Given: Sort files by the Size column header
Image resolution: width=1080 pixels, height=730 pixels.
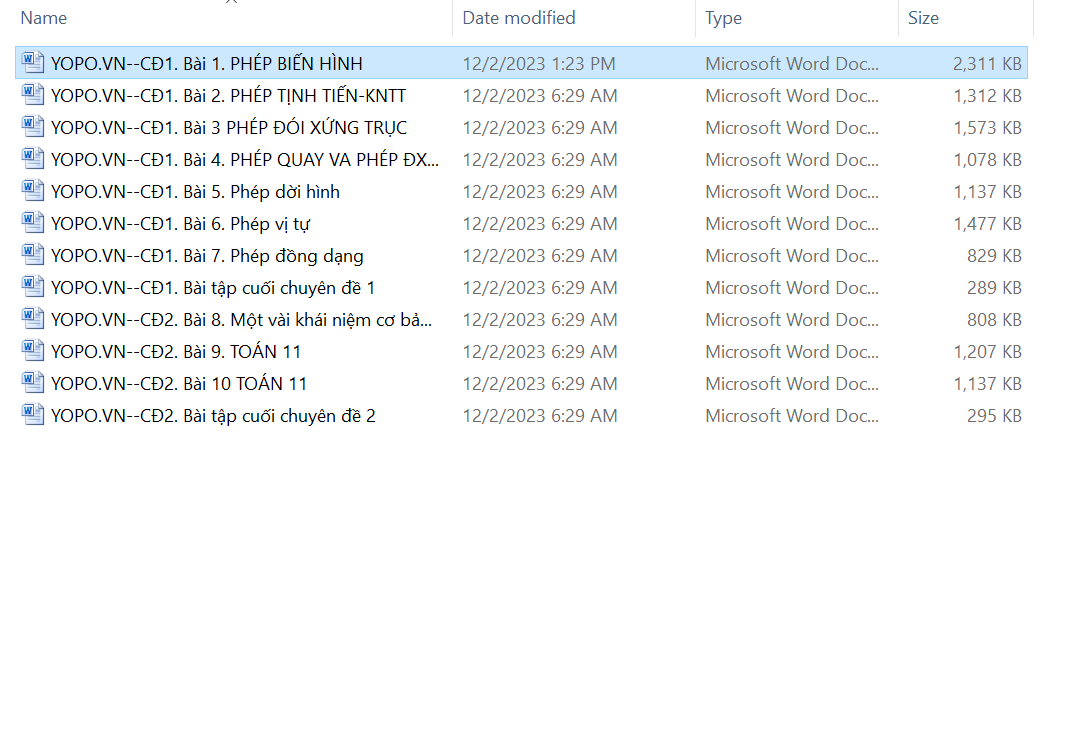Looking at the screenshot, I should [x=923, y=18].
